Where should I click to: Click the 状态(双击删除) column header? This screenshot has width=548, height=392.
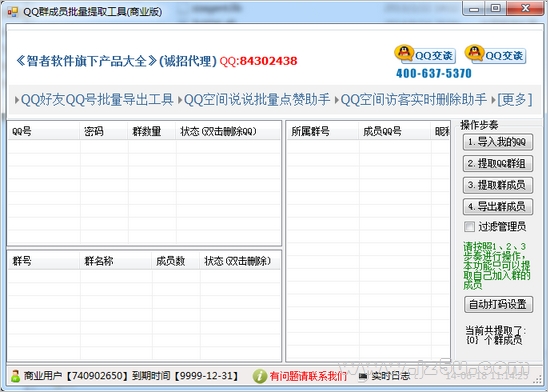click(240, 261)
